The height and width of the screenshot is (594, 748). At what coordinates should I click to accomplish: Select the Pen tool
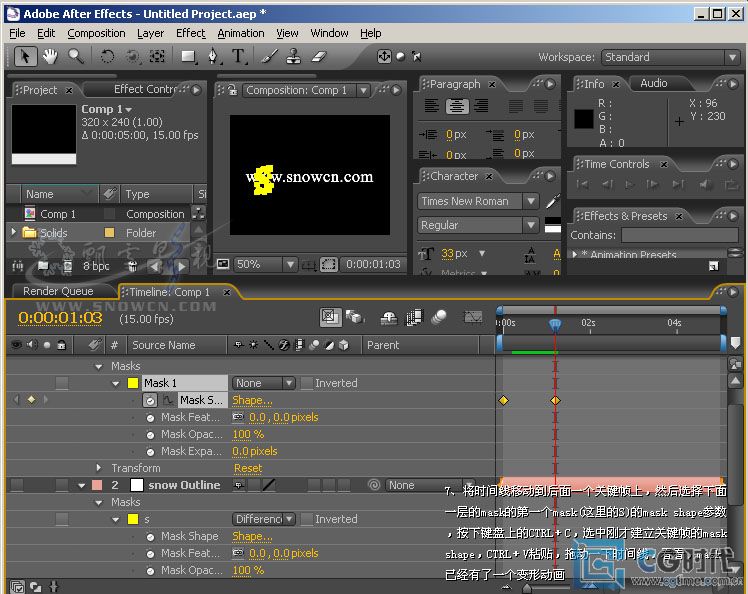pyautogui.click(x=213, y=56)
